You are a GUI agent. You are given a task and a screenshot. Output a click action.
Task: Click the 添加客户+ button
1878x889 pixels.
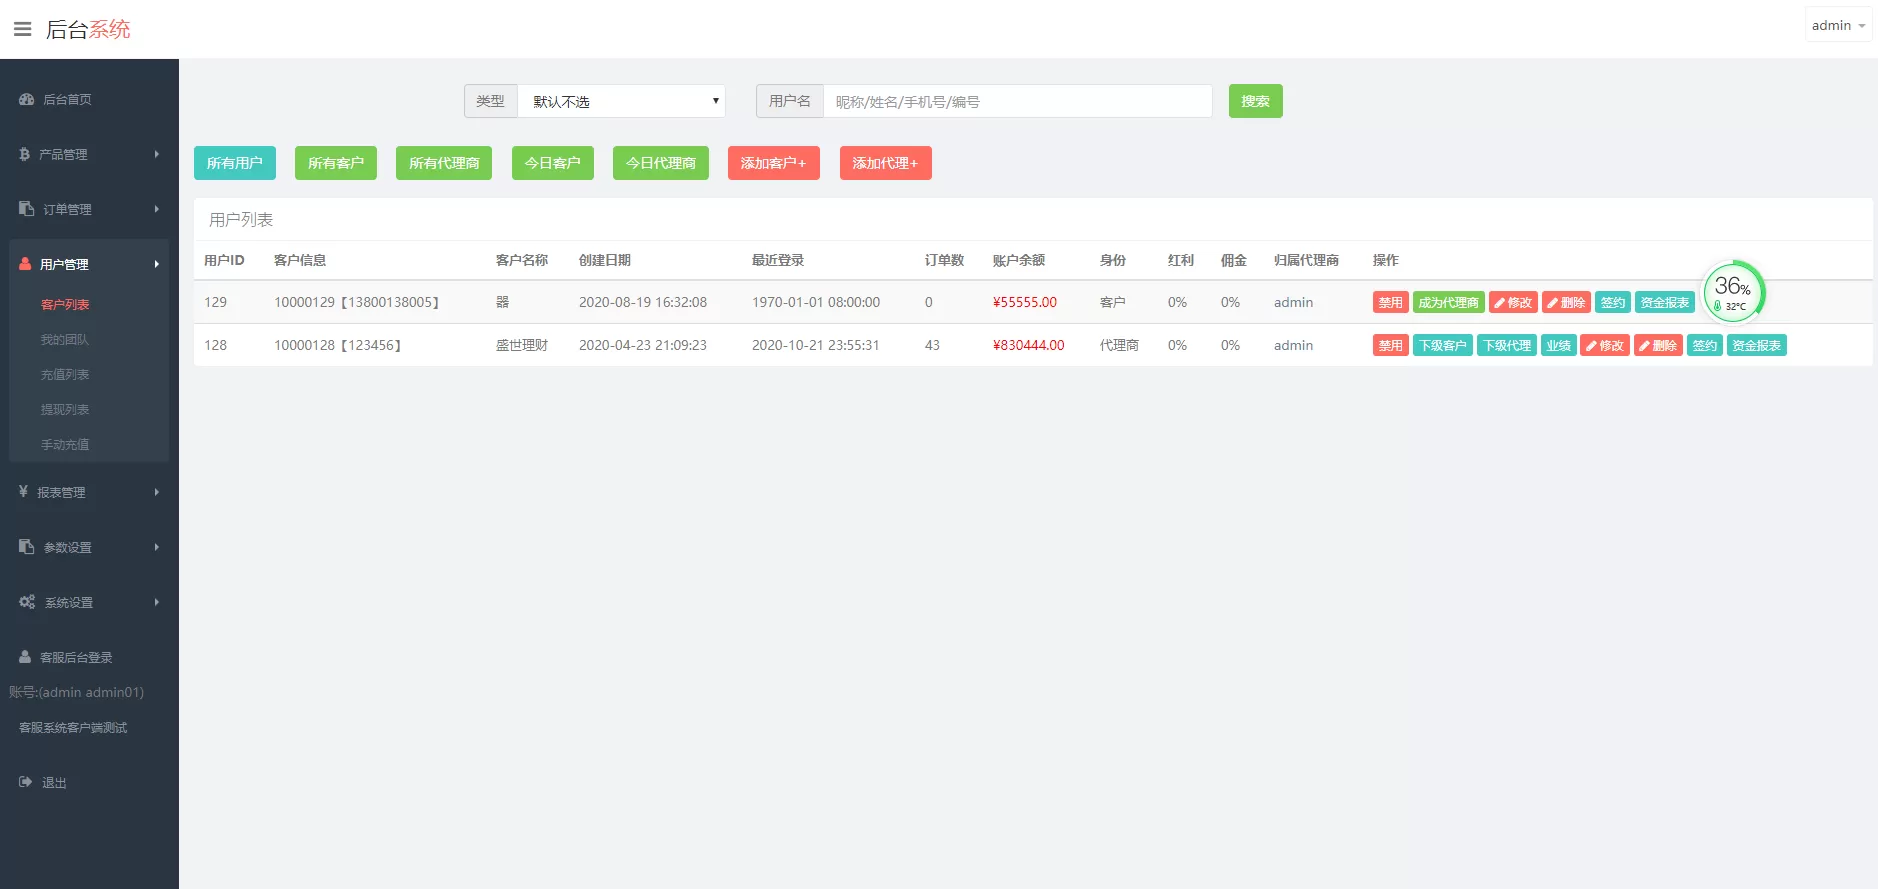coord(773,163)
